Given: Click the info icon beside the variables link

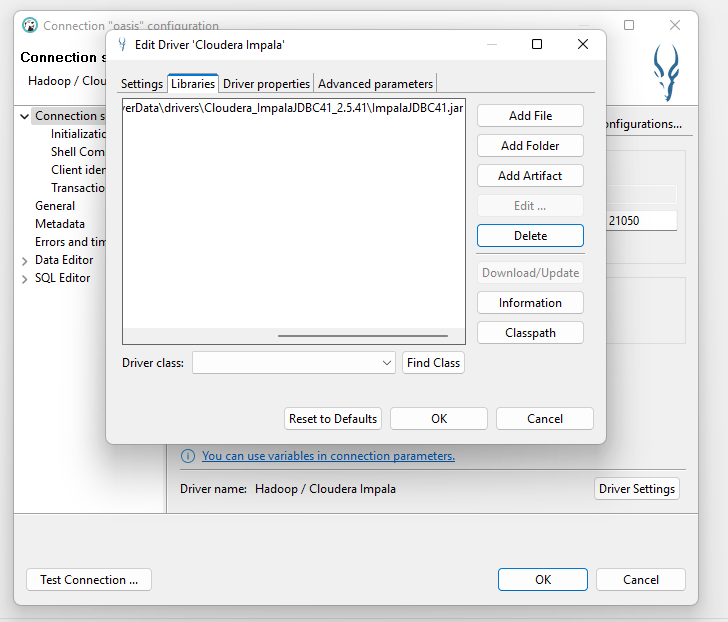Looking at the screenshot, I should point(188,456).
